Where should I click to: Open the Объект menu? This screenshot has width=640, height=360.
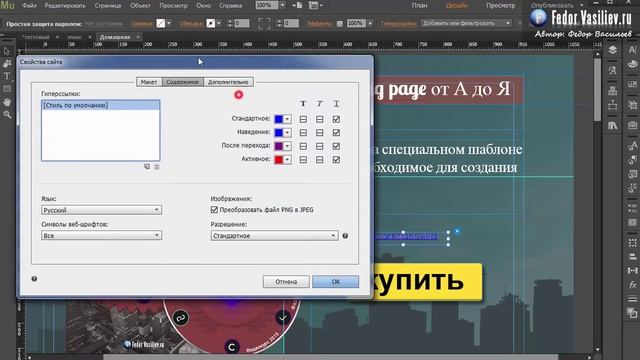pyautogui.click(x=140, y=6)
